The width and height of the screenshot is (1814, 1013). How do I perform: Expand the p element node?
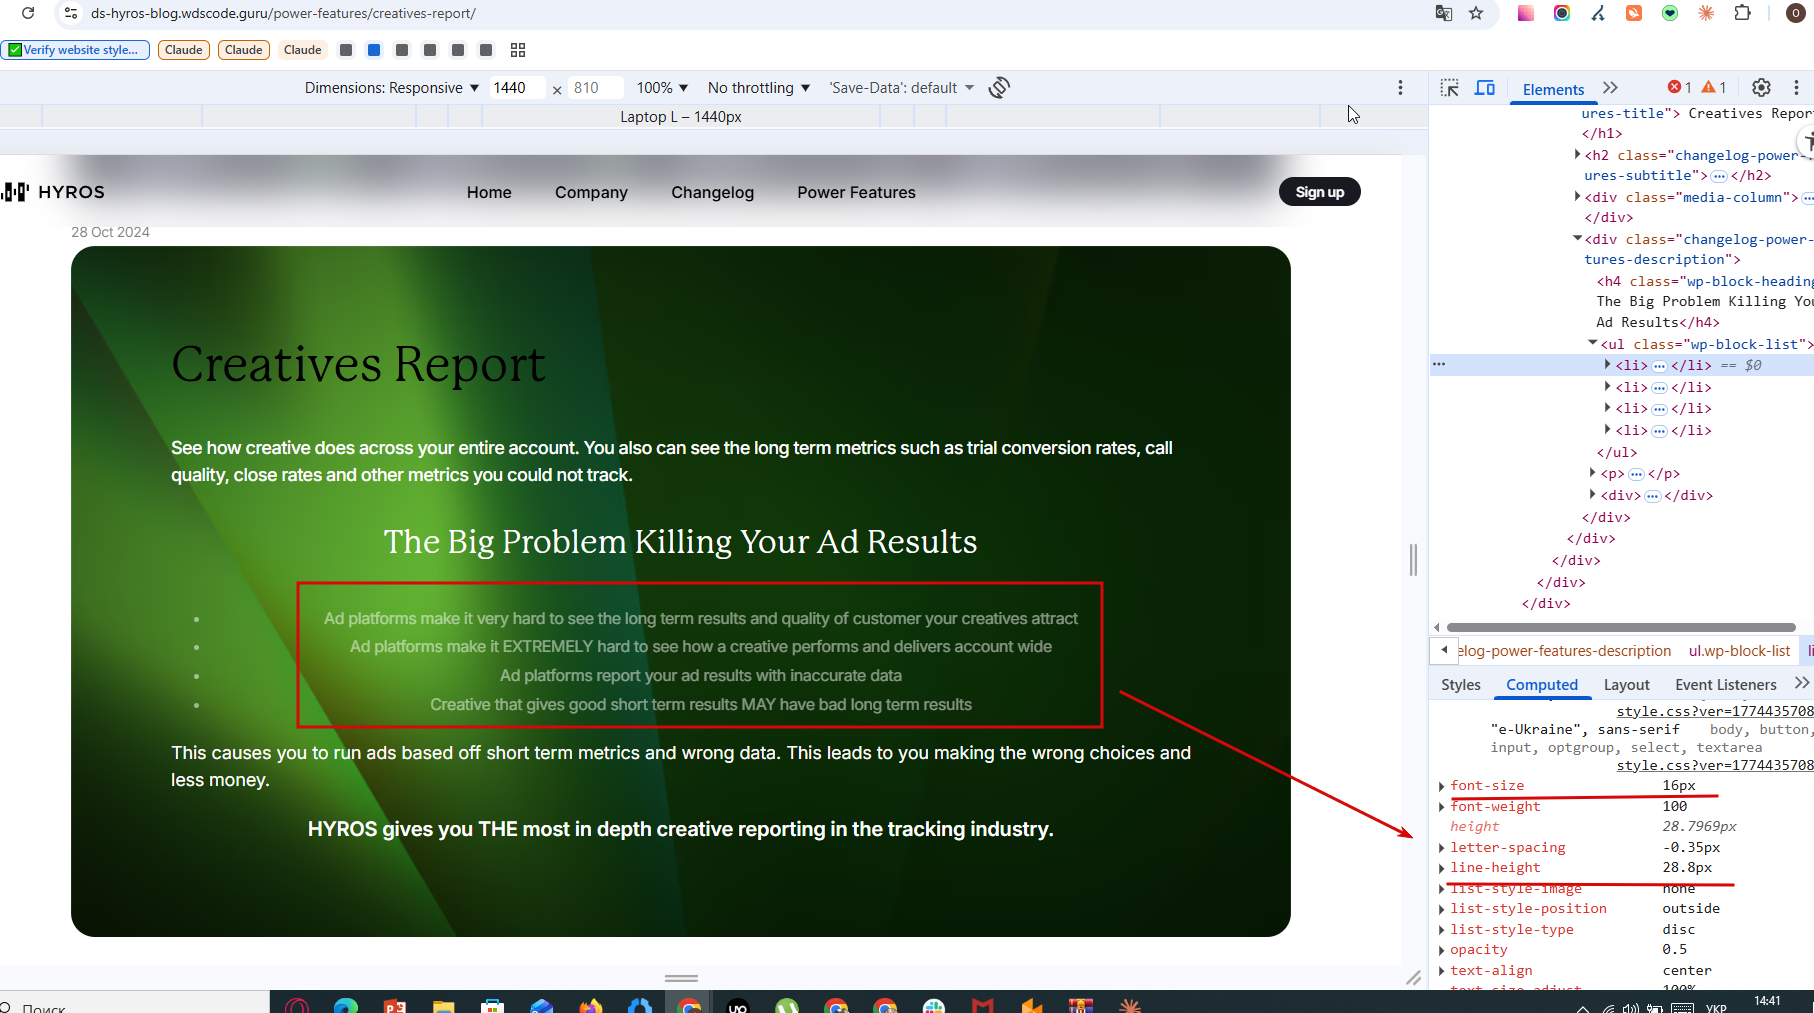pos(1592,473)
